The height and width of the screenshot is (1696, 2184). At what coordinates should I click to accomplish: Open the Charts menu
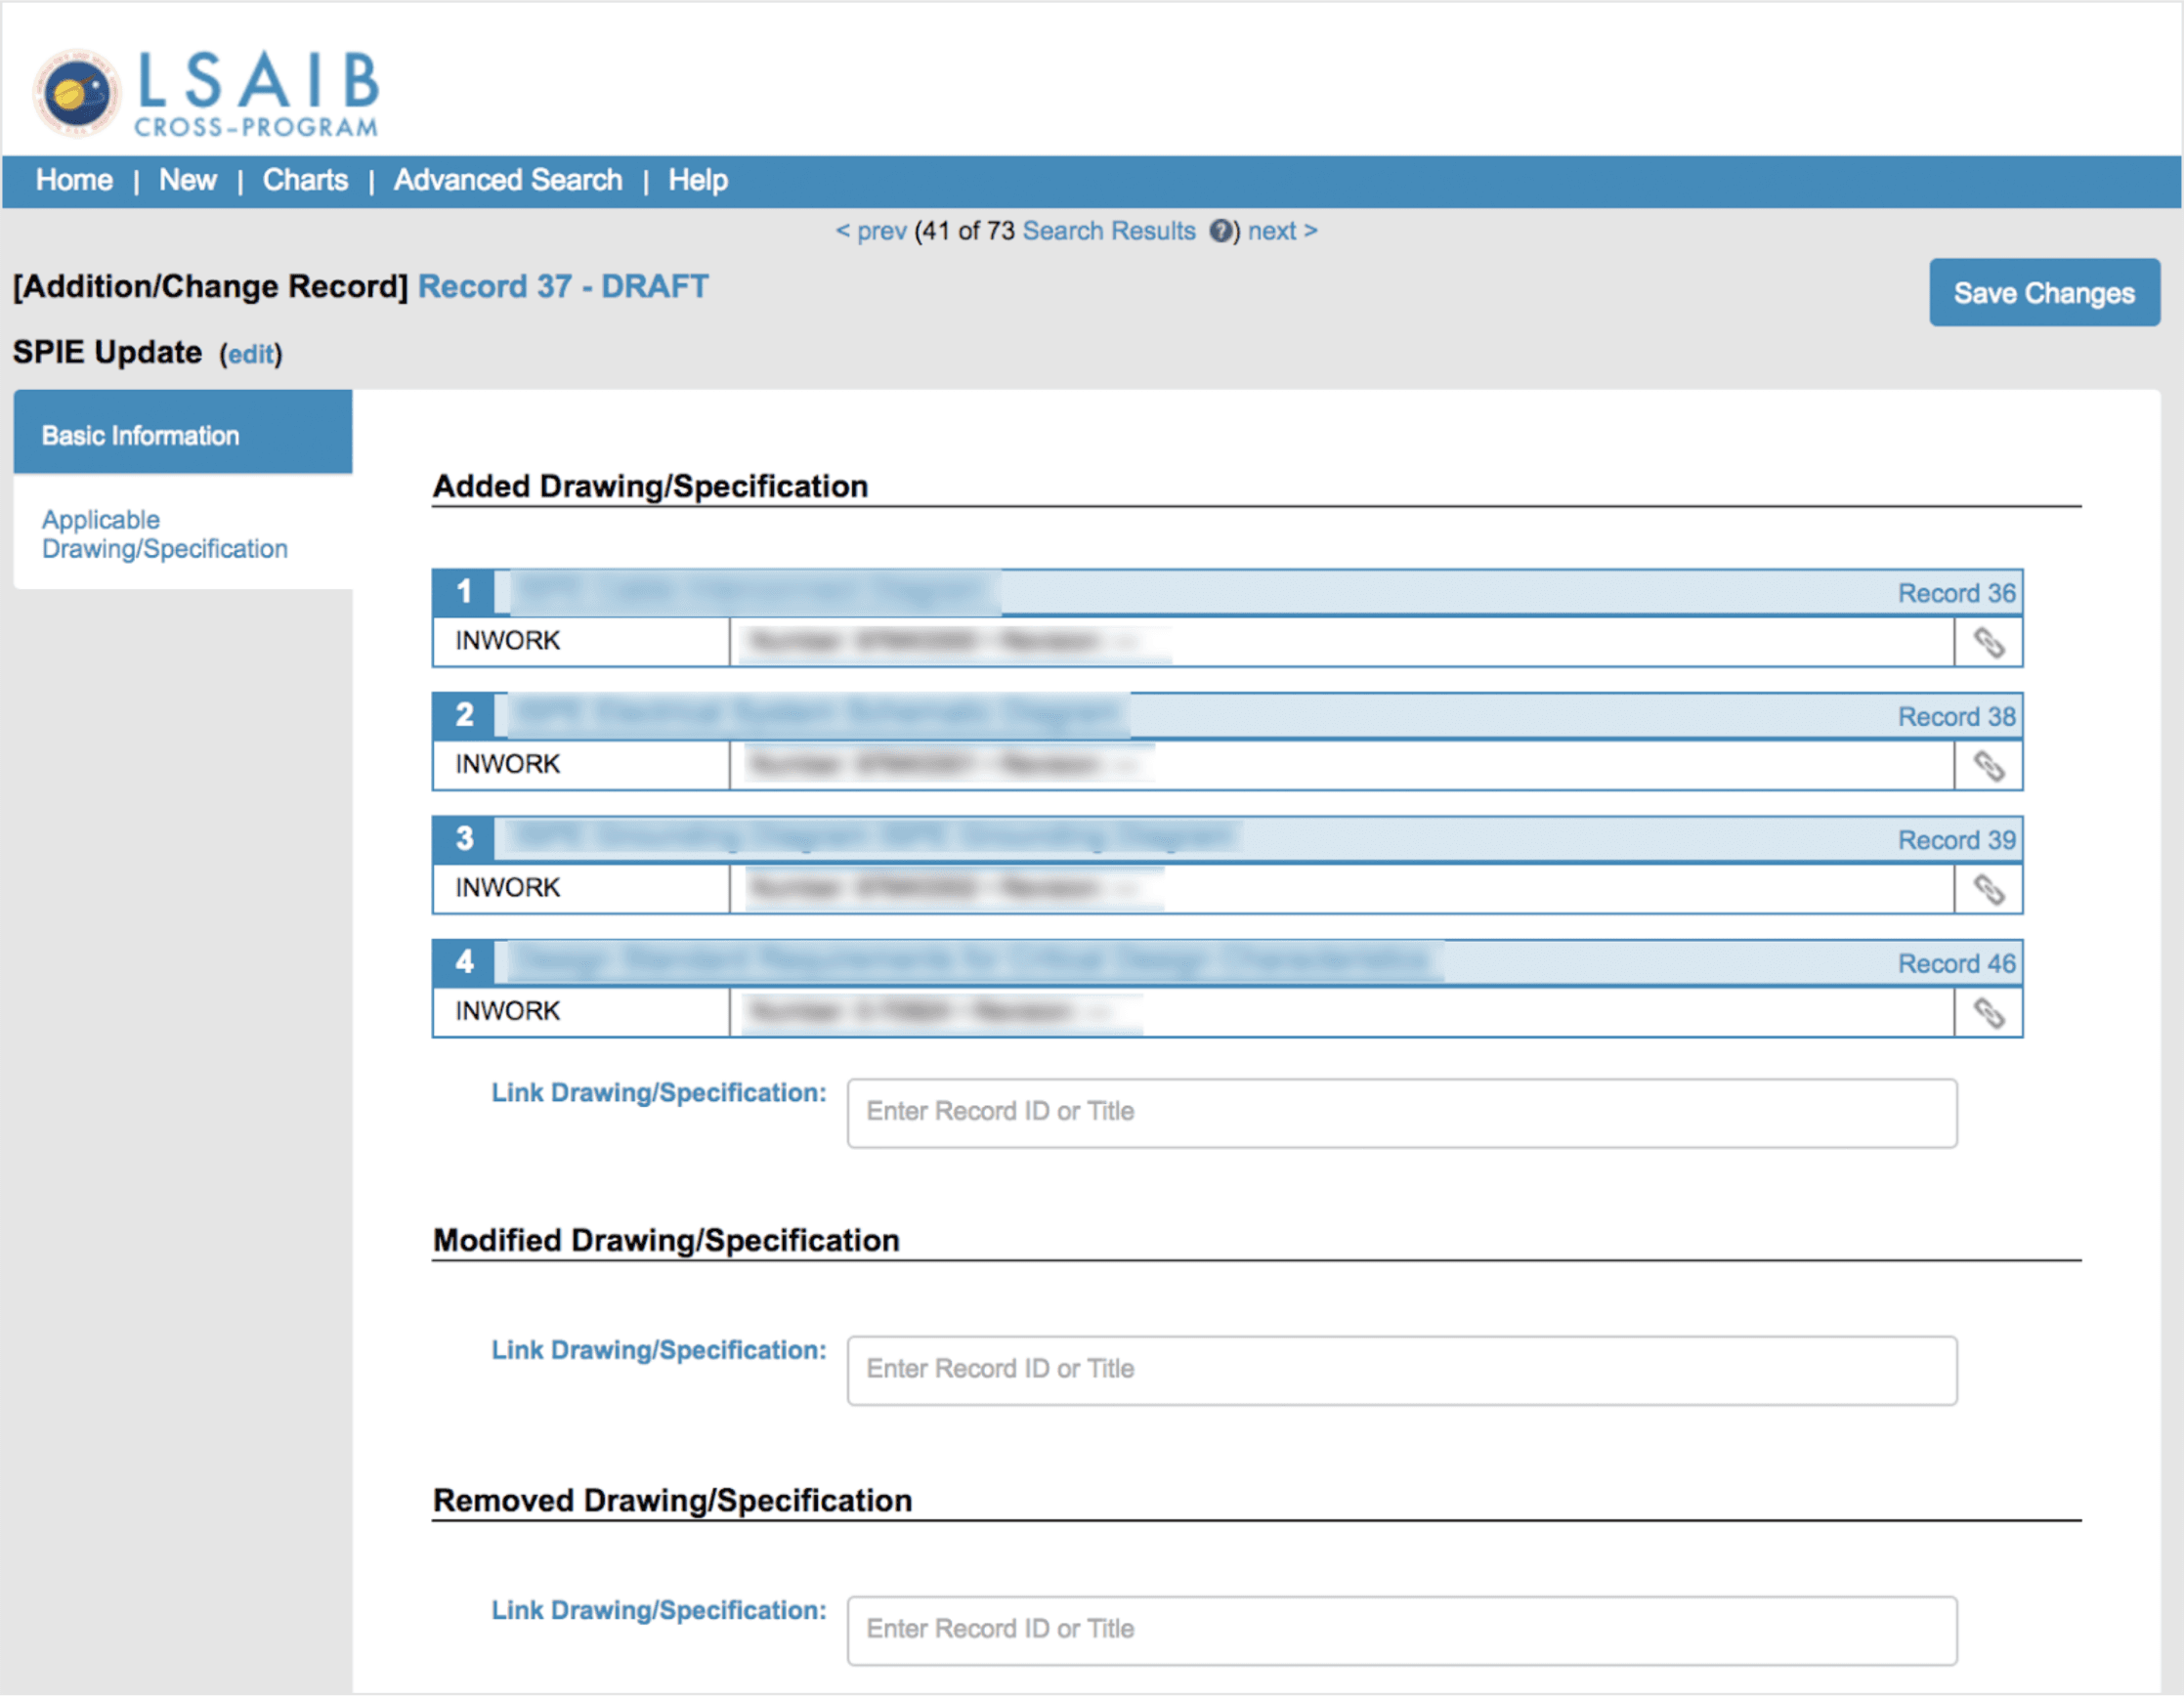pos(305,181)
